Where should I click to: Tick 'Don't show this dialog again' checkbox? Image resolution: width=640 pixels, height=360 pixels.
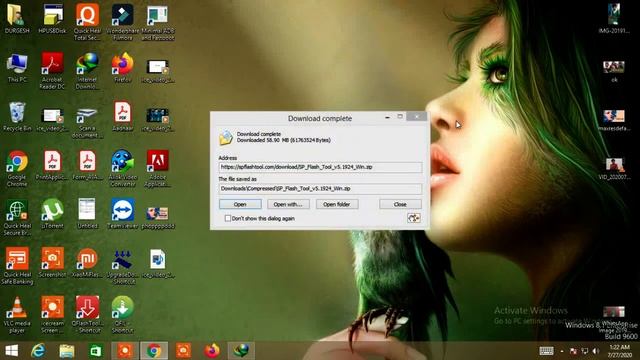point(228,218)
